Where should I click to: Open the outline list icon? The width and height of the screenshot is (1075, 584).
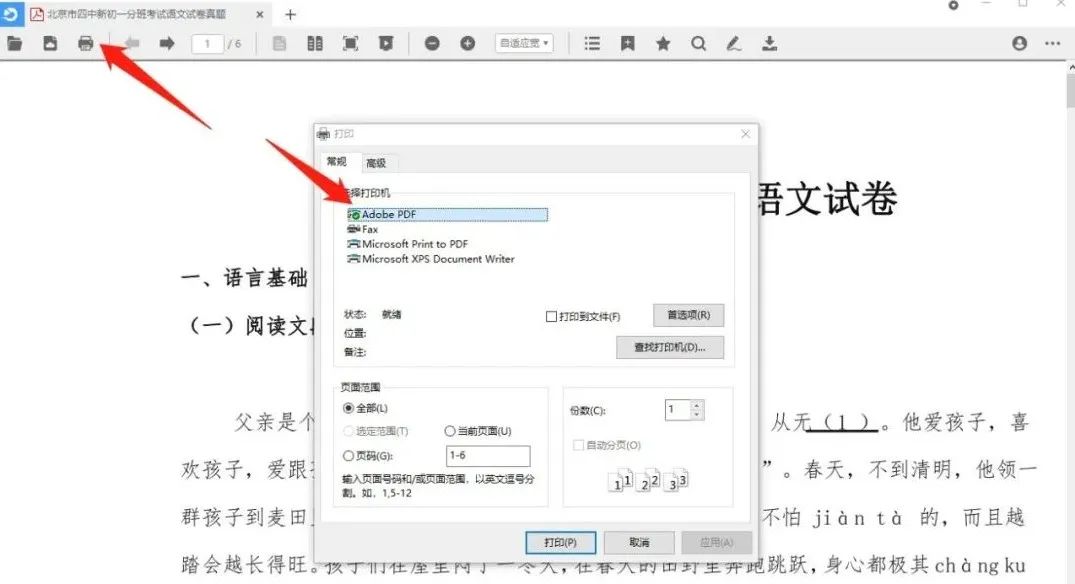592,44
